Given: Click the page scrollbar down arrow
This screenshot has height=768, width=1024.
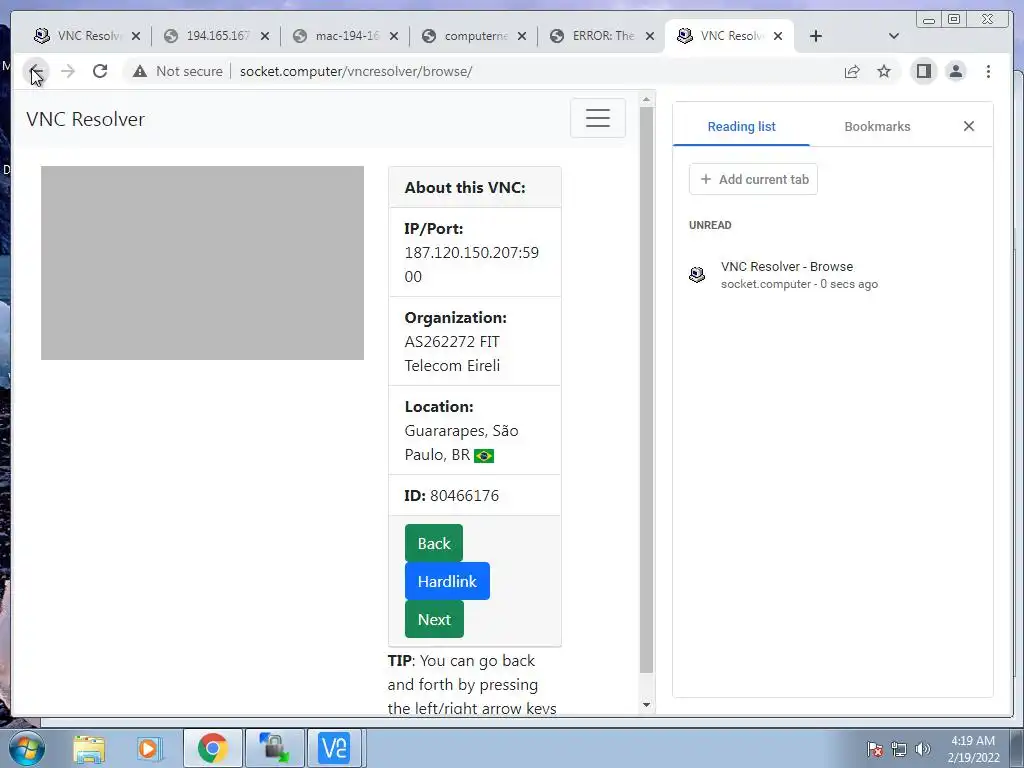Looking at the screenshot, I should tap(647, 705).
